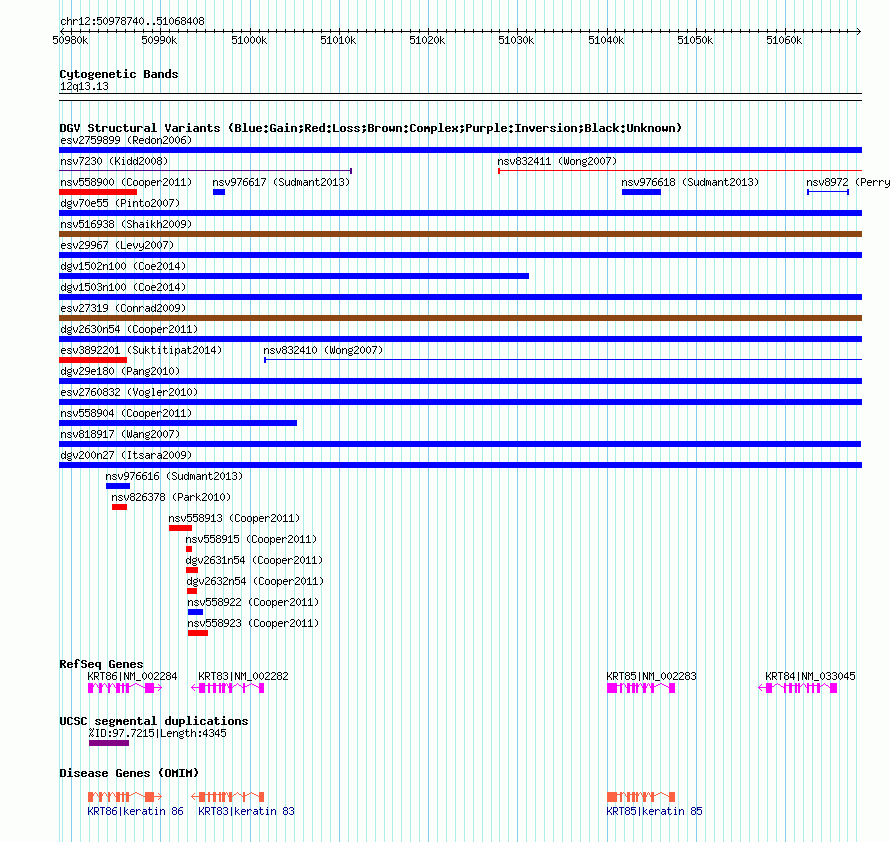The height and width of the screenshot is (842, 890).
Task: Click the 50980k ruler position label
Action: coord(70,40)
